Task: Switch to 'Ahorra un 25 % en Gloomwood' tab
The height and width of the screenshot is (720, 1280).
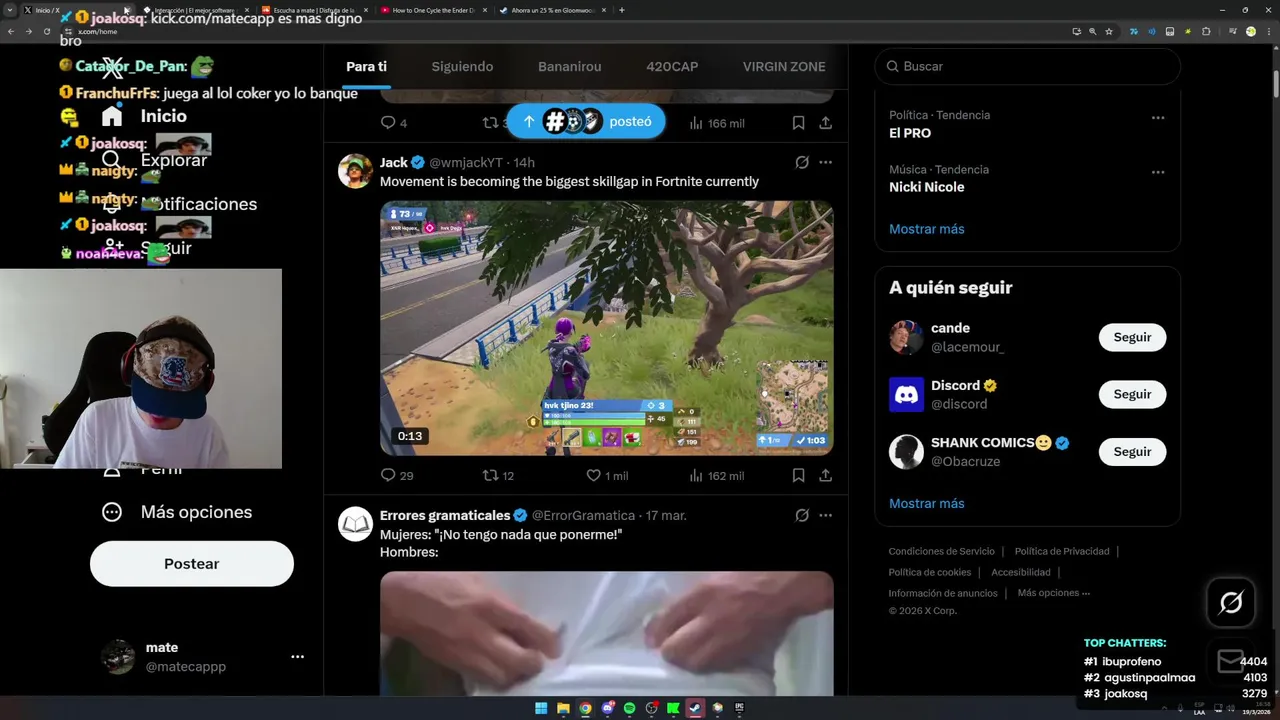Action: [553, 10]
